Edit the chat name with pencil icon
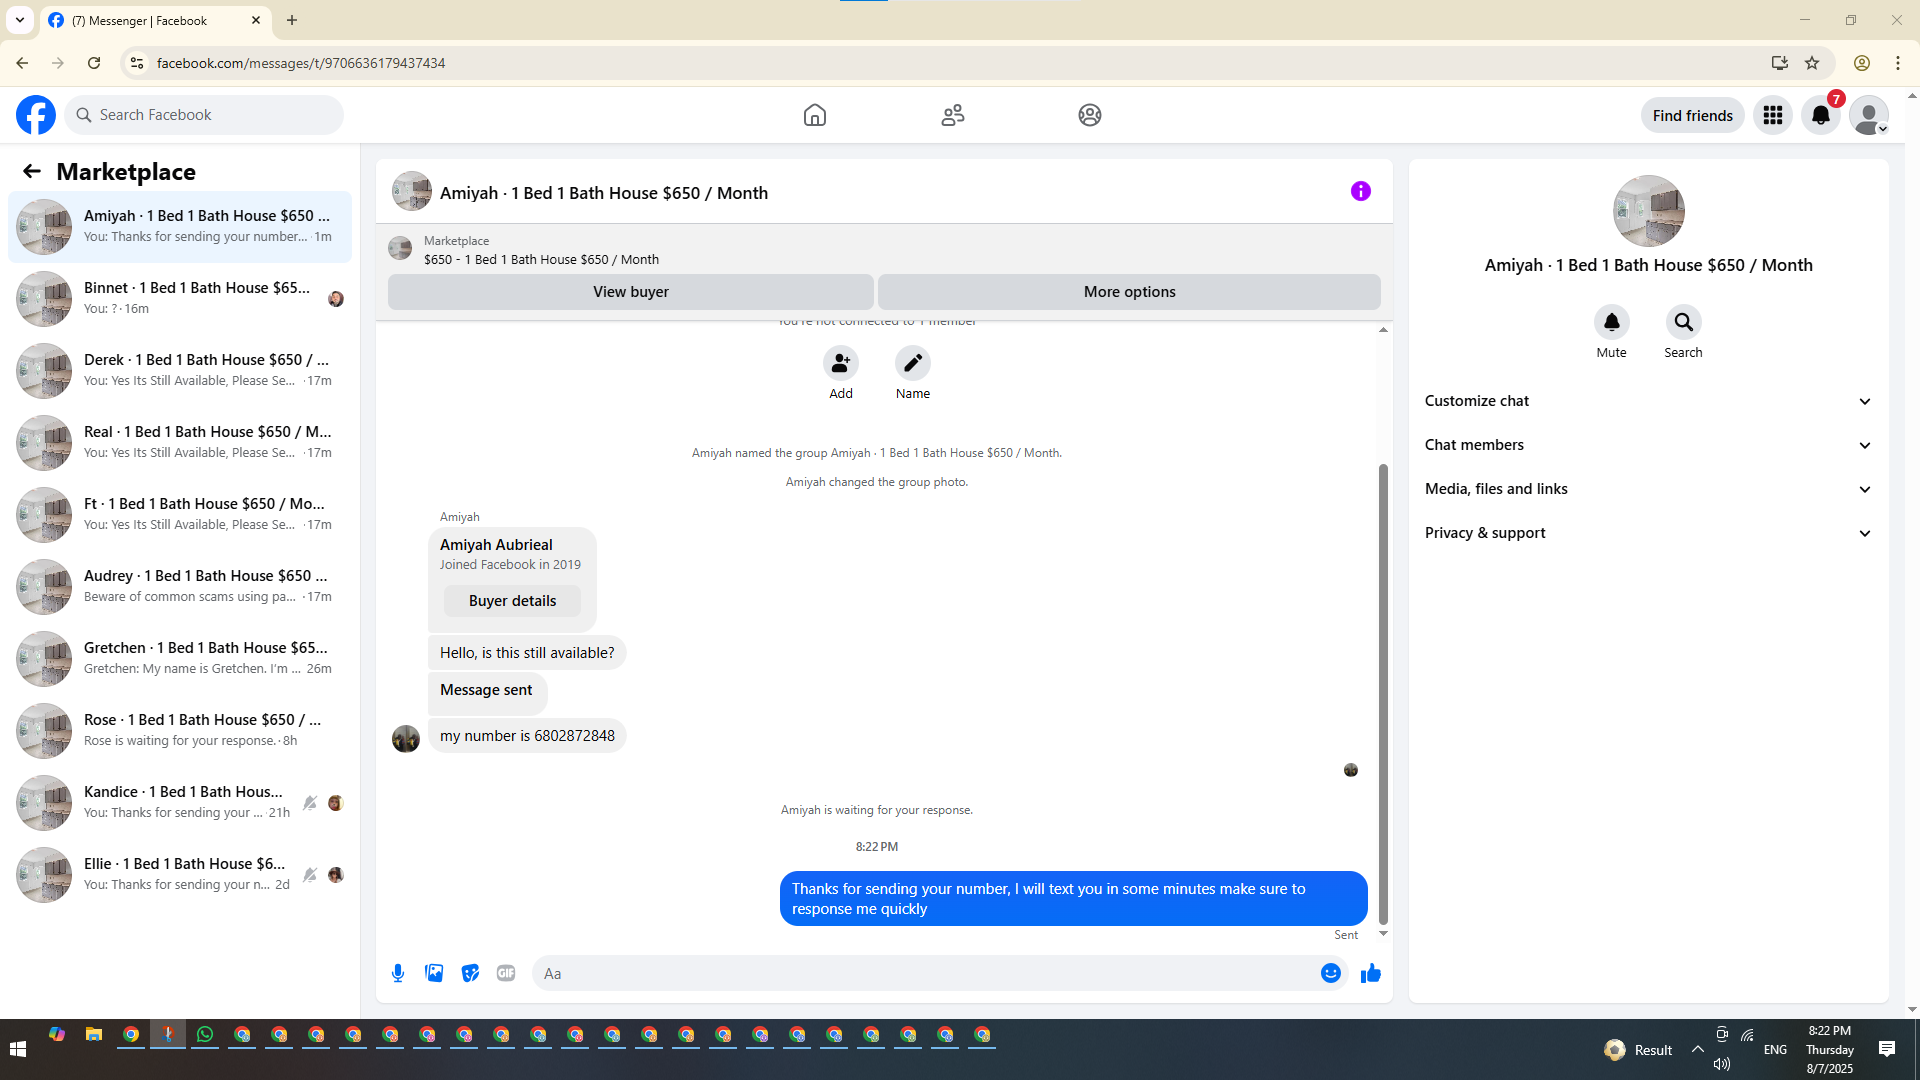The image size is (1920, 1080). click(x=913, y=363)
